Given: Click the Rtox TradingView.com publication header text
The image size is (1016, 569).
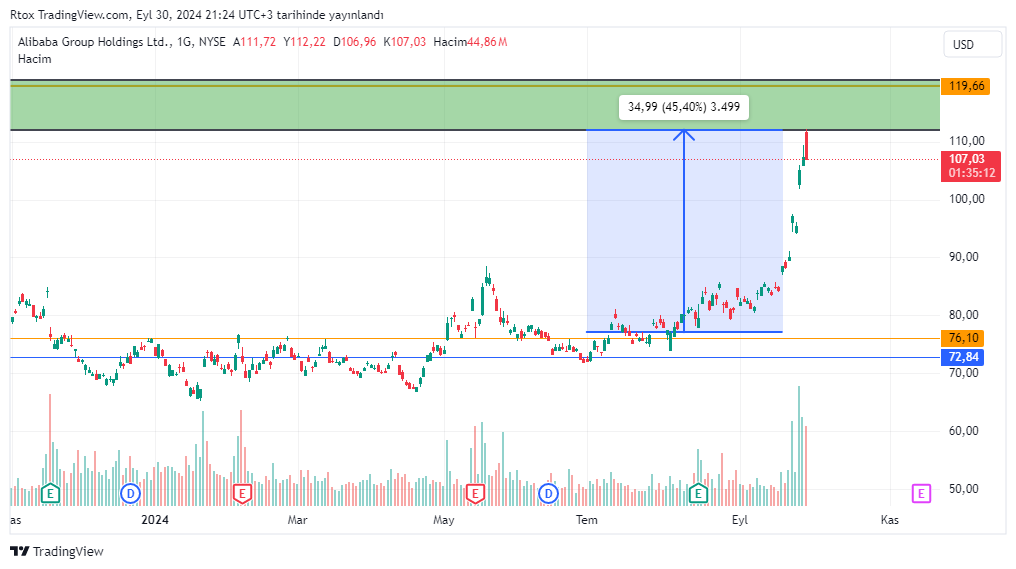Looking at the screenshot, I should pos(197,15).
